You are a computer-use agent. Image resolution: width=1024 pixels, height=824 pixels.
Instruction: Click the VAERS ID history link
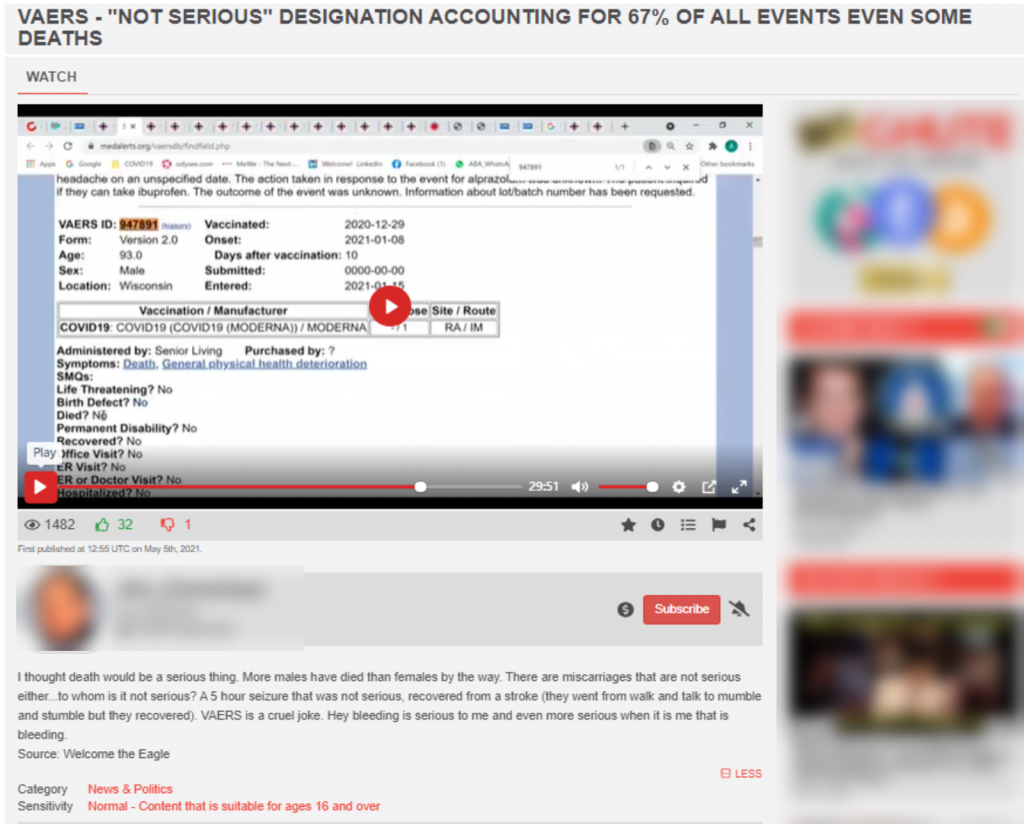pos(176,226)
